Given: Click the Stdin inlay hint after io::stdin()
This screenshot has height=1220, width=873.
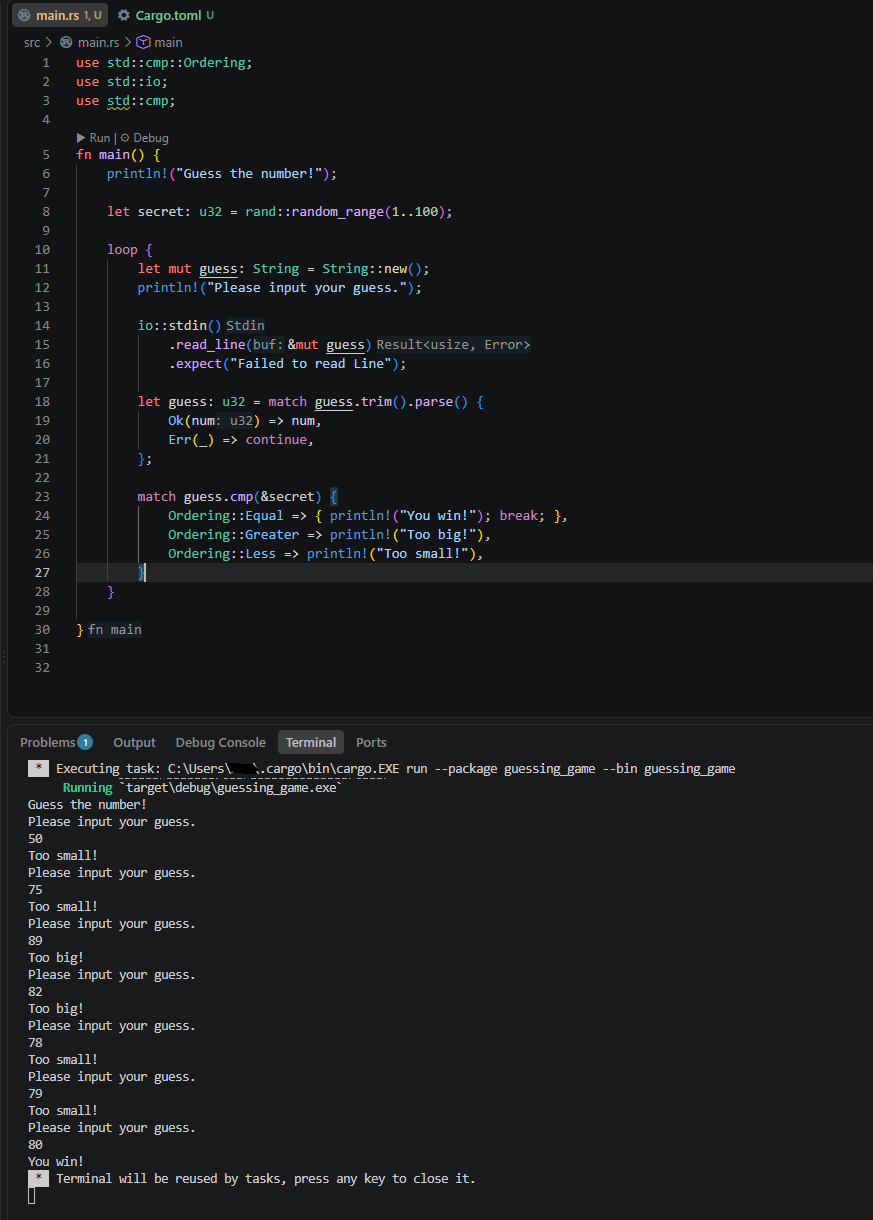Looking at the screenshot, I should tap(246, 325).
